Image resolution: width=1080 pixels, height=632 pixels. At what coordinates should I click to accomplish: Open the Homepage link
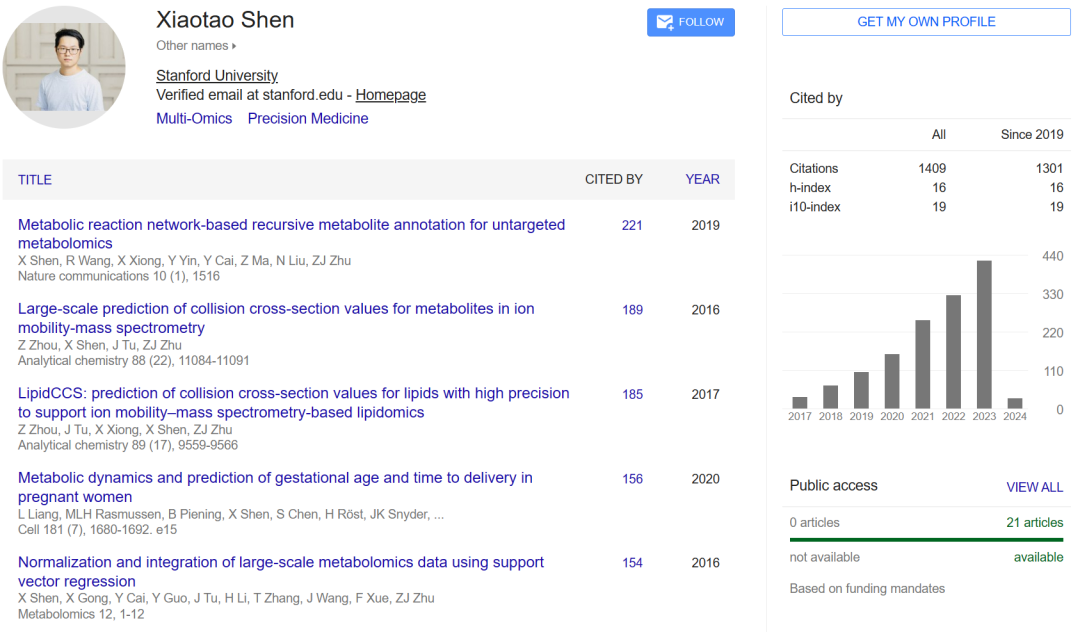[390, 95]
